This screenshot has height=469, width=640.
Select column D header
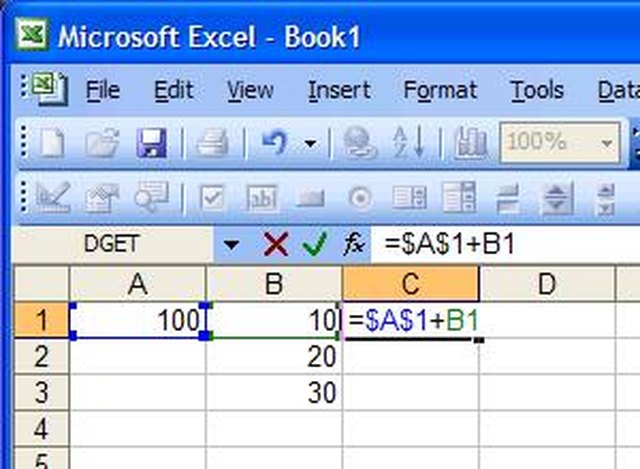click(547, 284)
